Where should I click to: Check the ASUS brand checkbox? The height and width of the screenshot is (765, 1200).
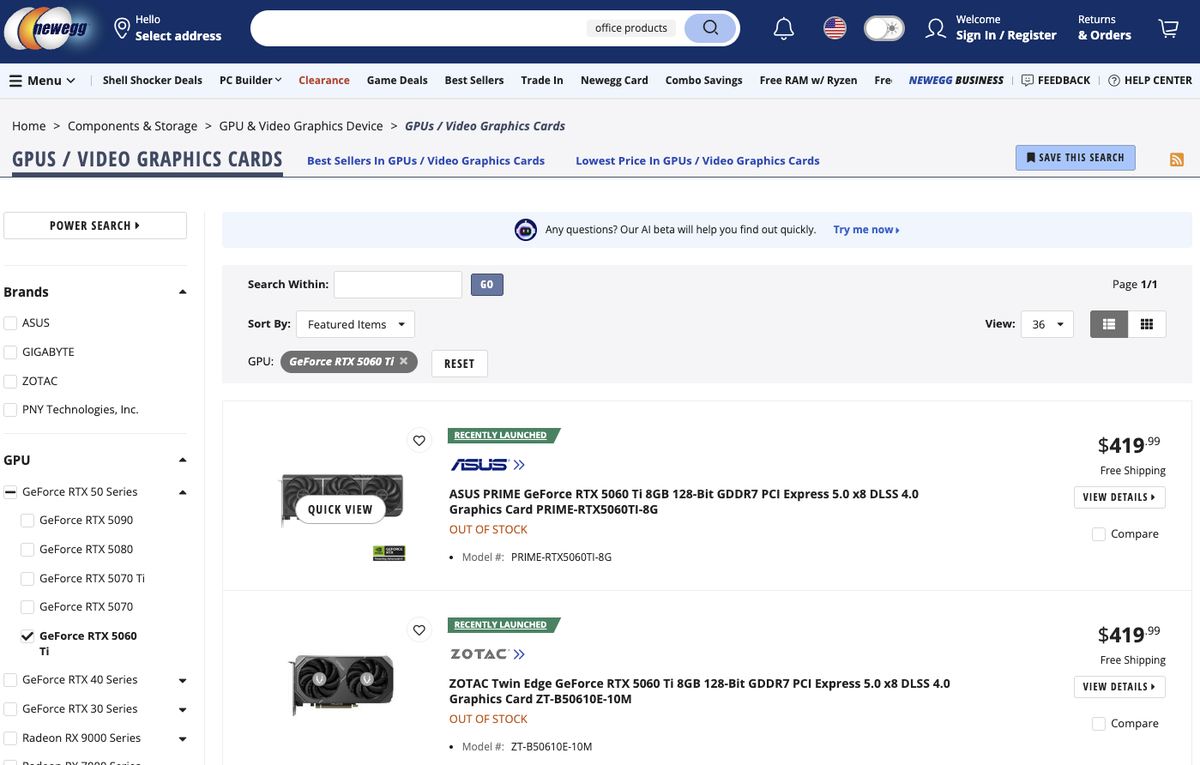click(x=10, y=323)
